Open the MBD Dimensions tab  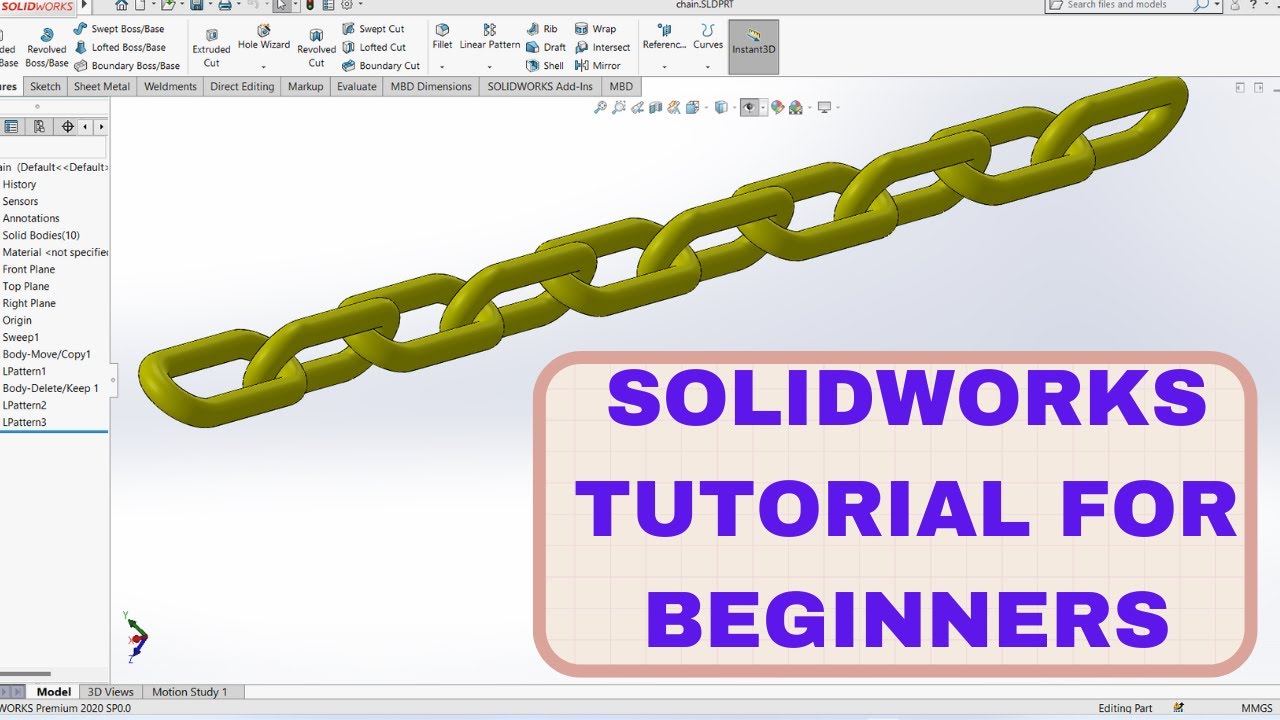(x=431, y=87)
